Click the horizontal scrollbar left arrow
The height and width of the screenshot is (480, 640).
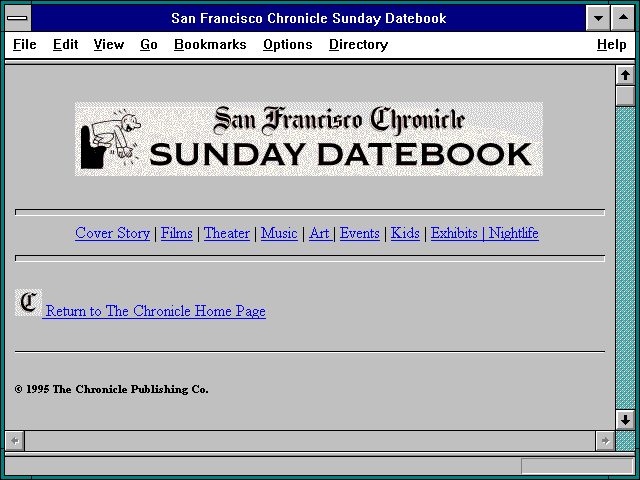(x=15, y=440)
